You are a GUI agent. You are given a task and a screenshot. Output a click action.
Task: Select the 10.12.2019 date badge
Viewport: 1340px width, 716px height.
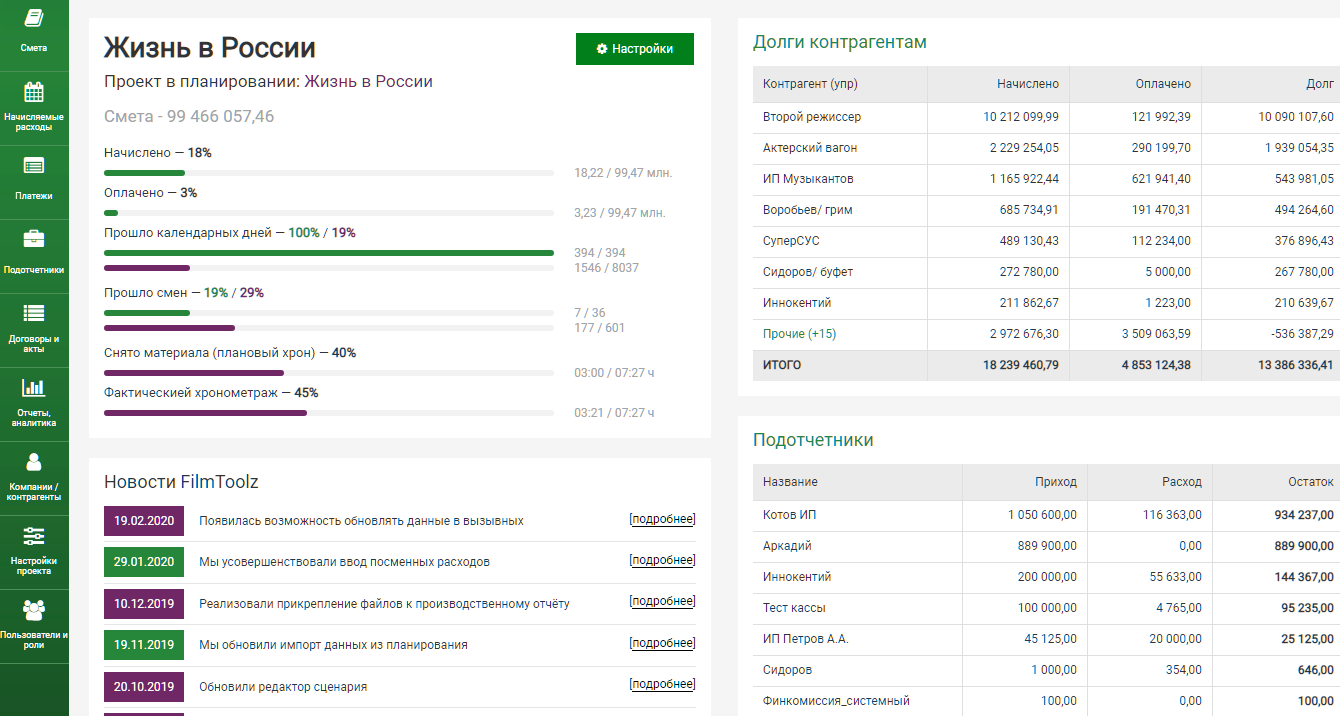point(144,604)
